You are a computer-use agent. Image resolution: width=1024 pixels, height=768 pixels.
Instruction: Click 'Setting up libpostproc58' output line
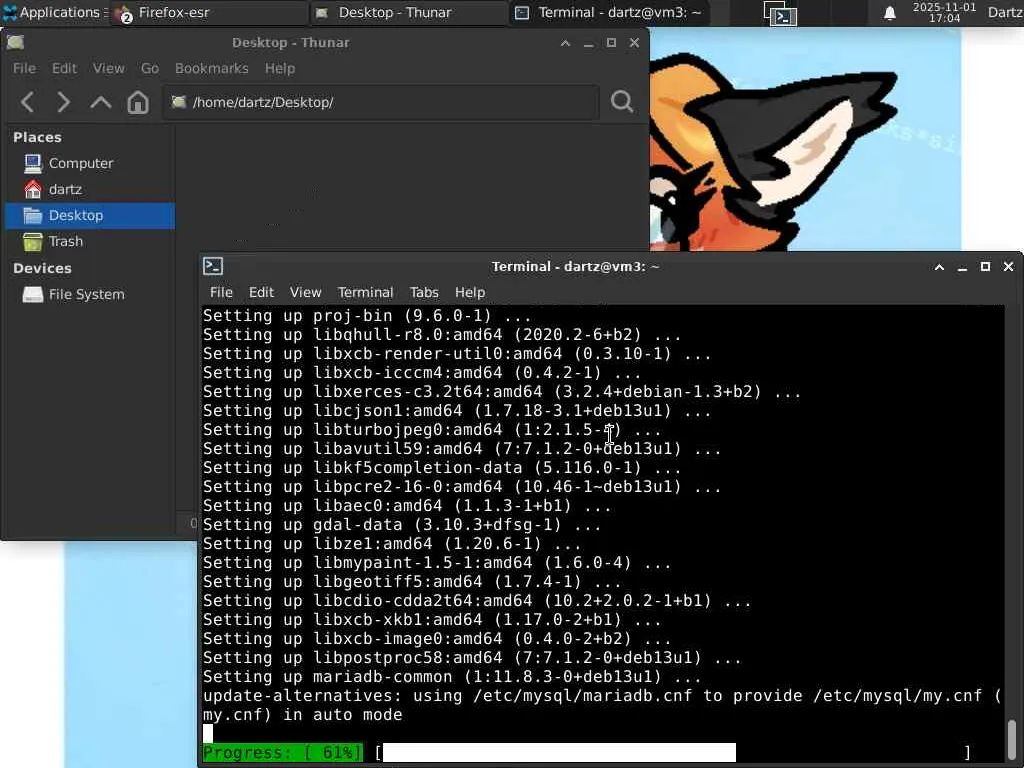[472, 658]
